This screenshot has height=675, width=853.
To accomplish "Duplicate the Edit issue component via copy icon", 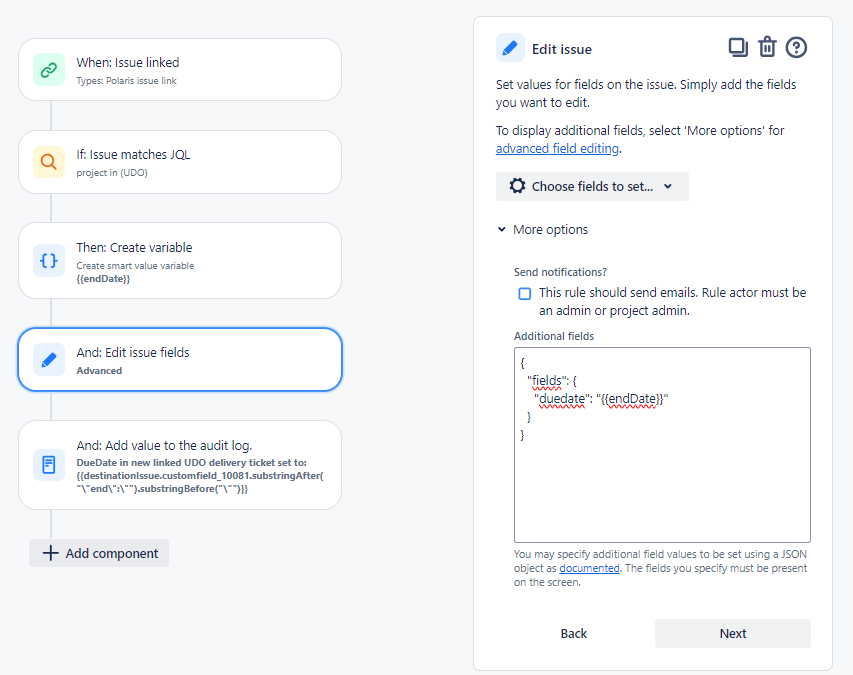I will [737, 46].
